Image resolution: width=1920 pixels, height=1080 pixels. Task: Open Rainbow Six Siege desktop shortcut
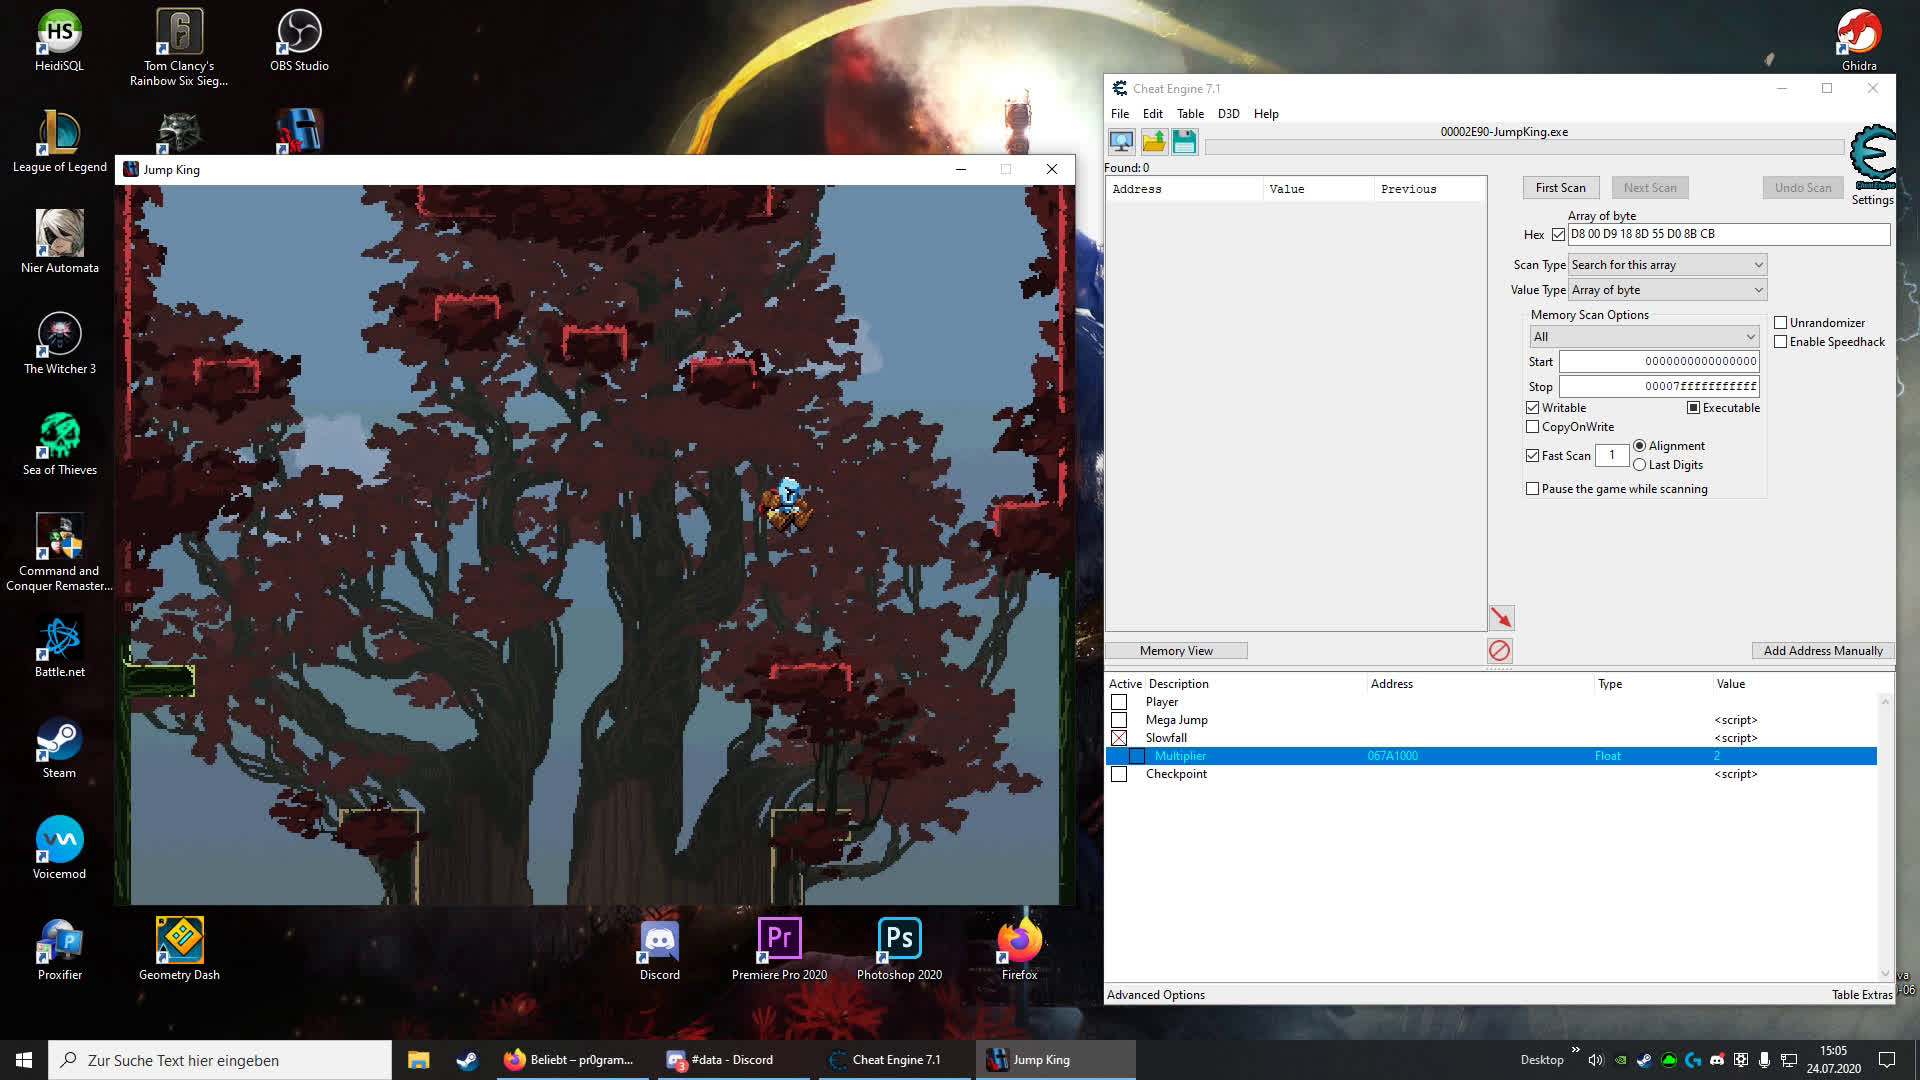pyautogui.click(x=179, y=47)
